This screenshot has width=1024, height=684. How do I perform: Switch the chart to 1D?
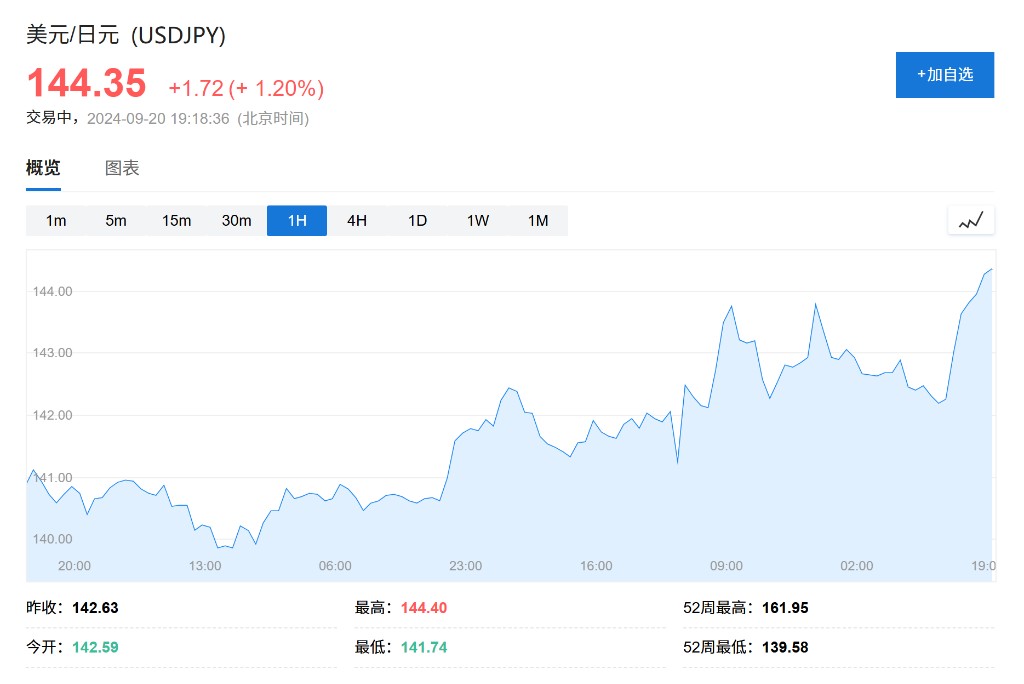coord(417,221)
